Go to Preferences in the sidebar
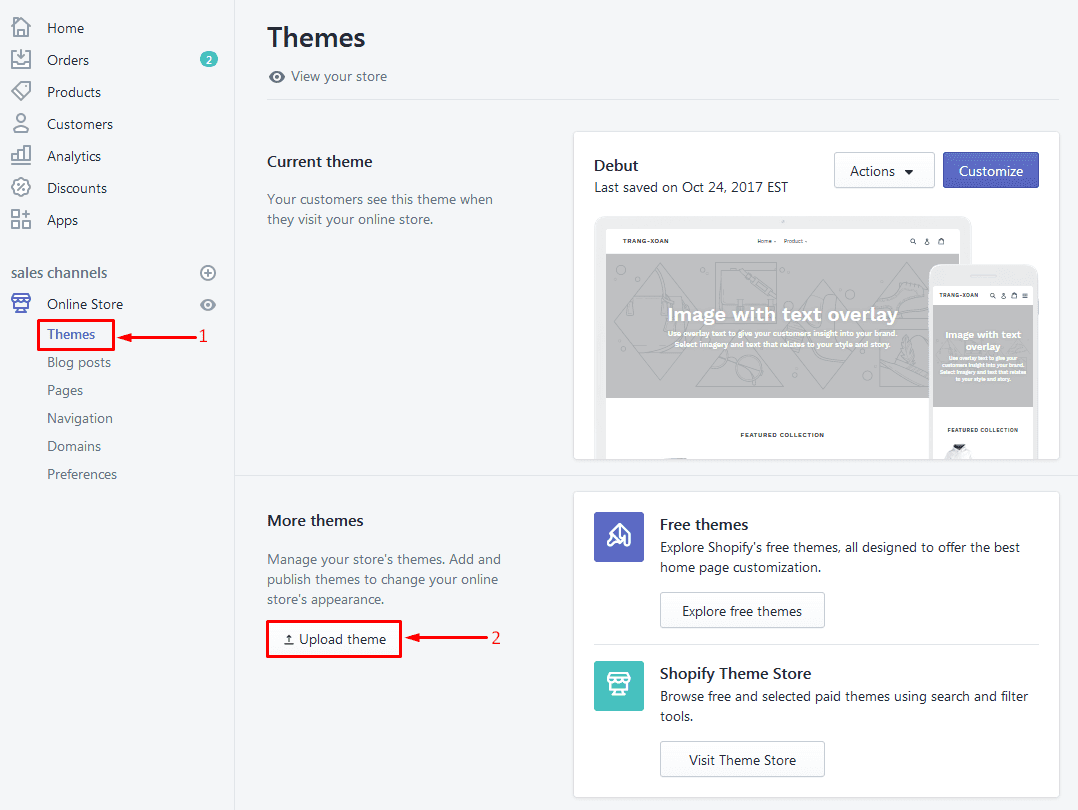 tap(82, 473)
